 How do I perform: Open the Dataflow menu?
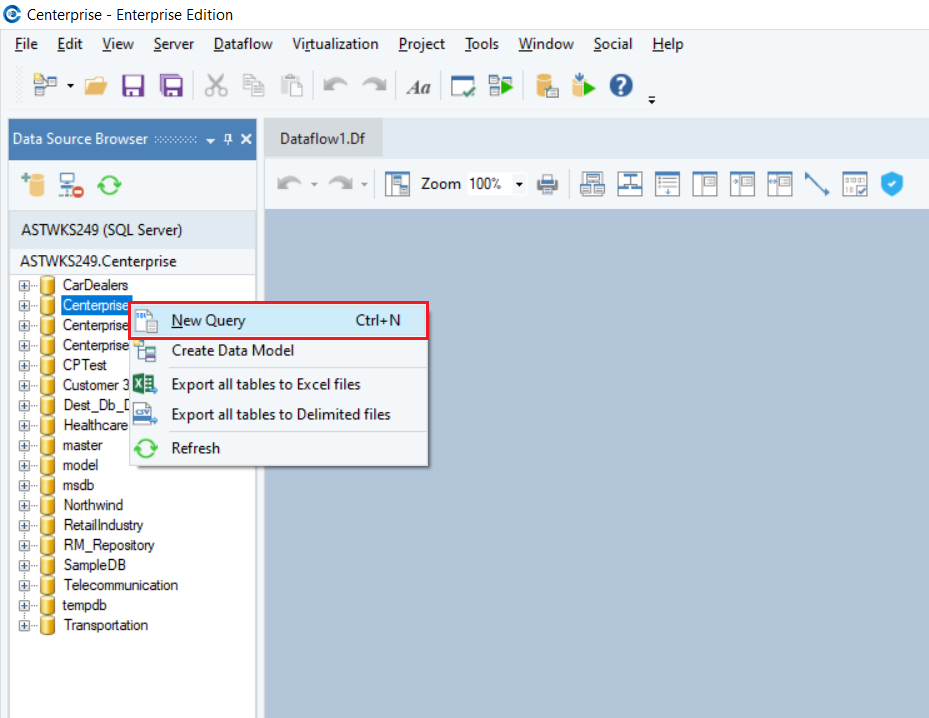242,44
